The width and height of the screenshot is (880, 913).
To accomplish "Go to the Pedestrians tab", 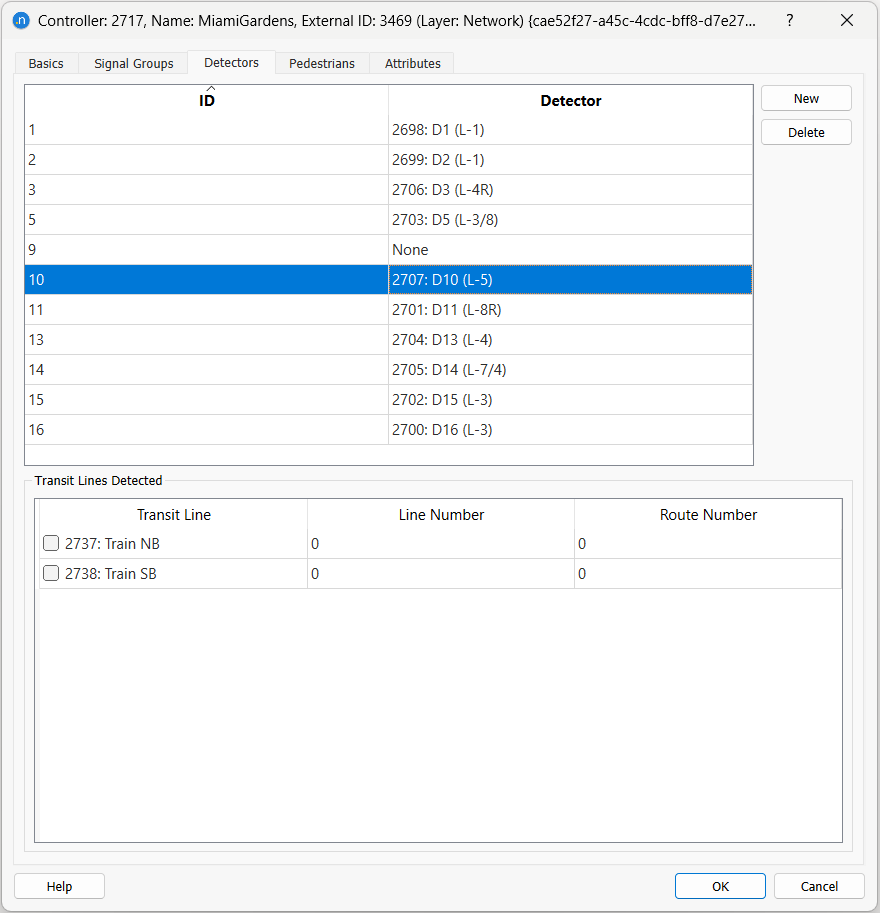I will [x=321, y=63].
